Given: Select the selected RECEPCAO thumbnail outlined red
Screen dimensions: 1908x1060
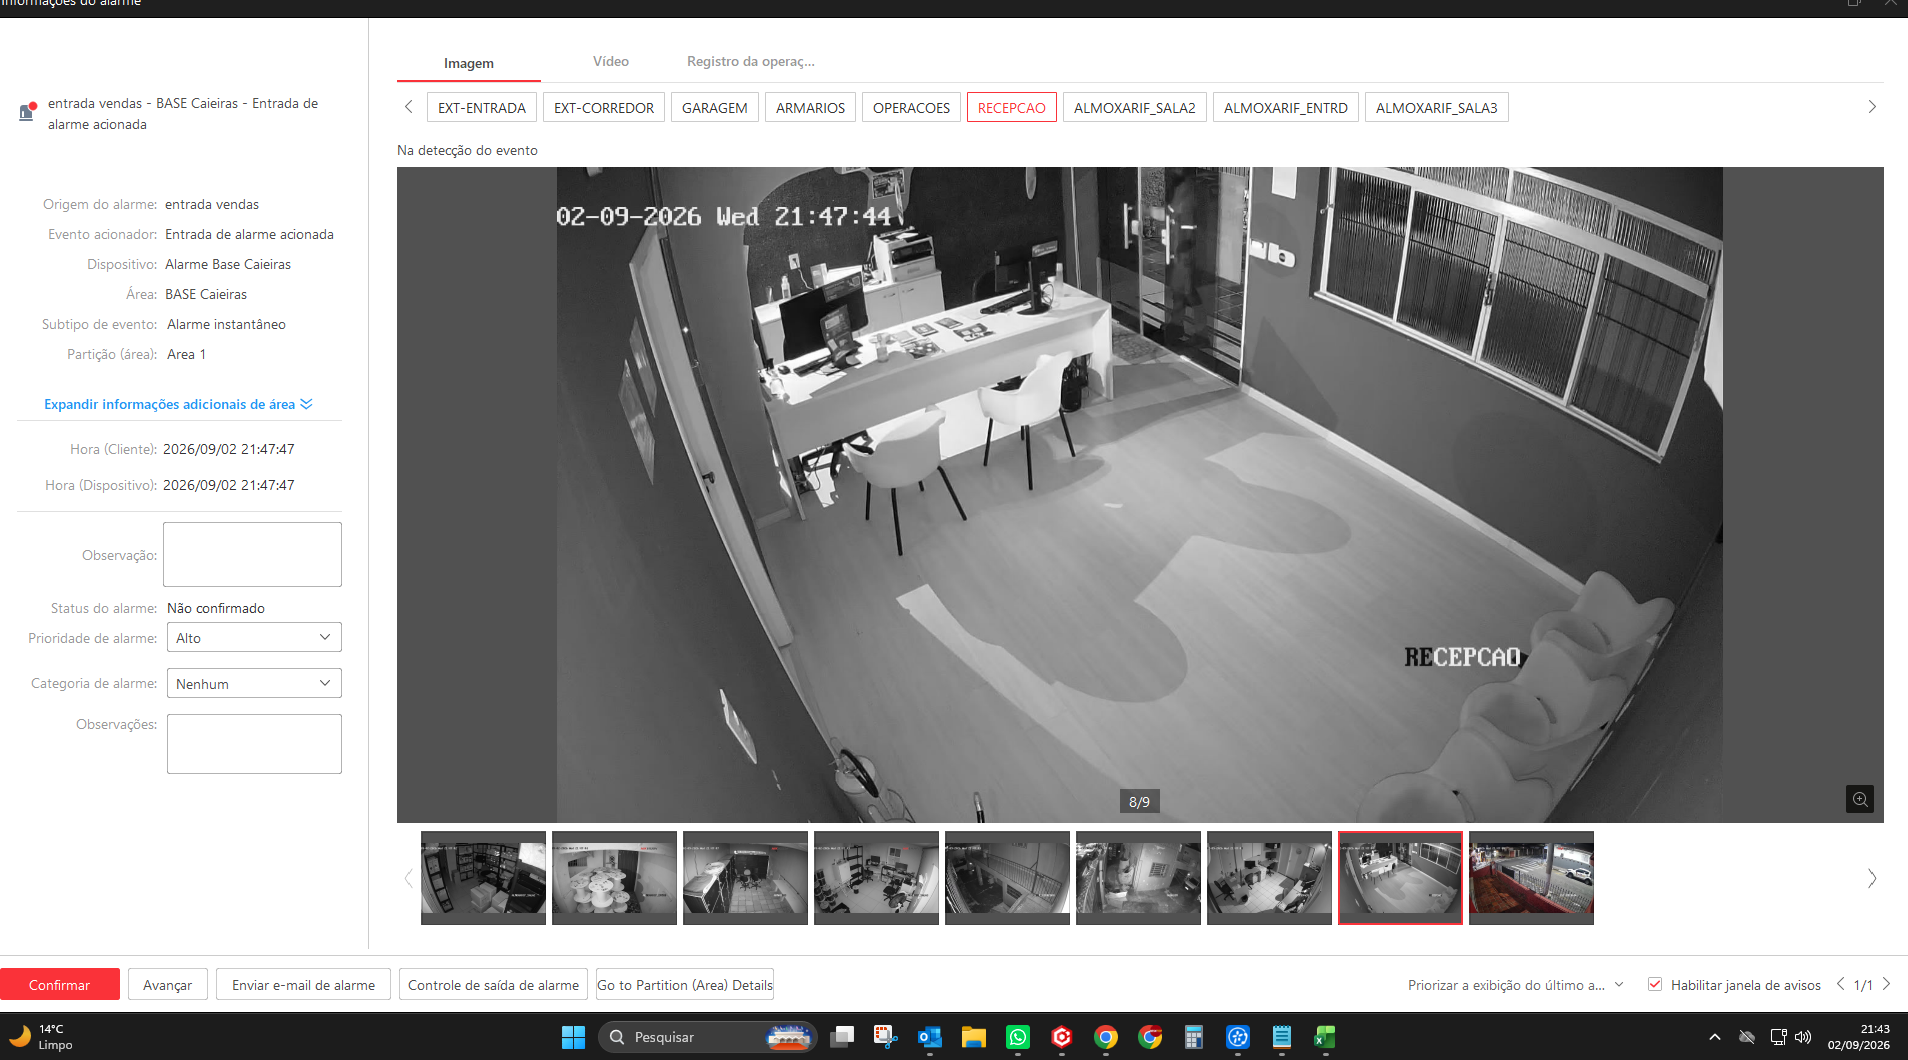Looking at the screenshot, I should point(1400,877).
